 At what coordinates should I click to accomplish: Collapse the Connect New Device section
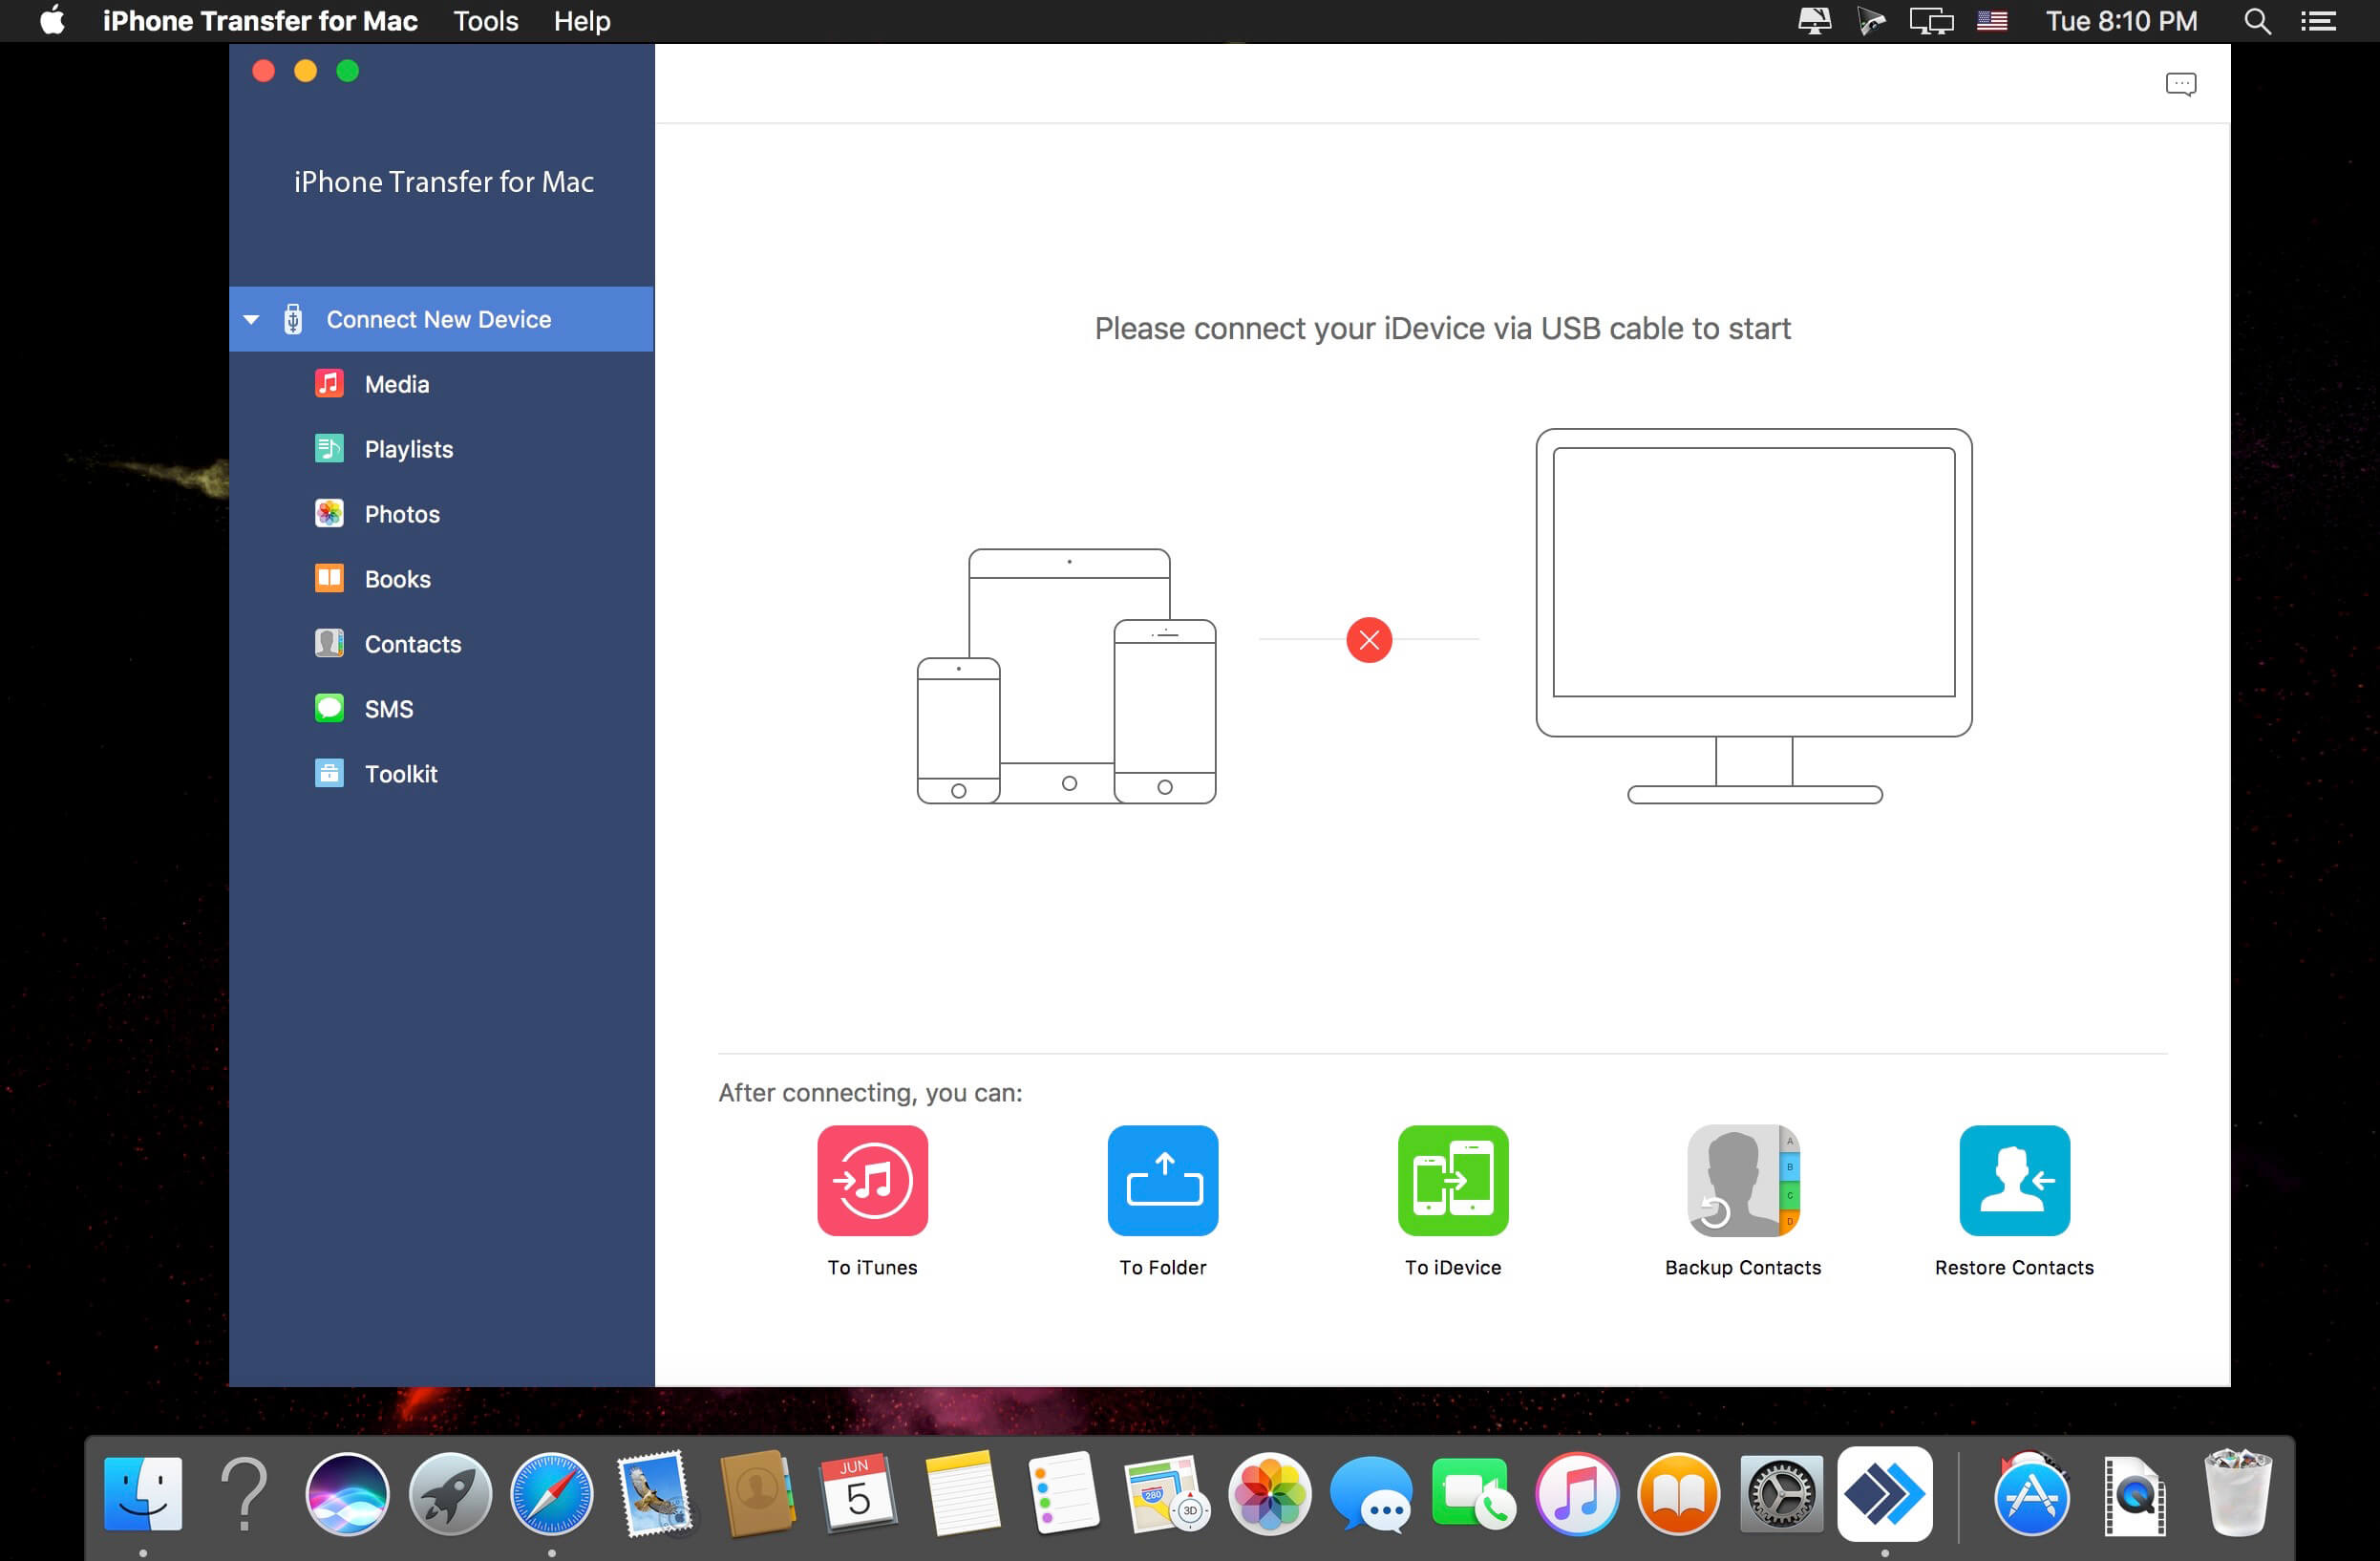tap(252, 319)
